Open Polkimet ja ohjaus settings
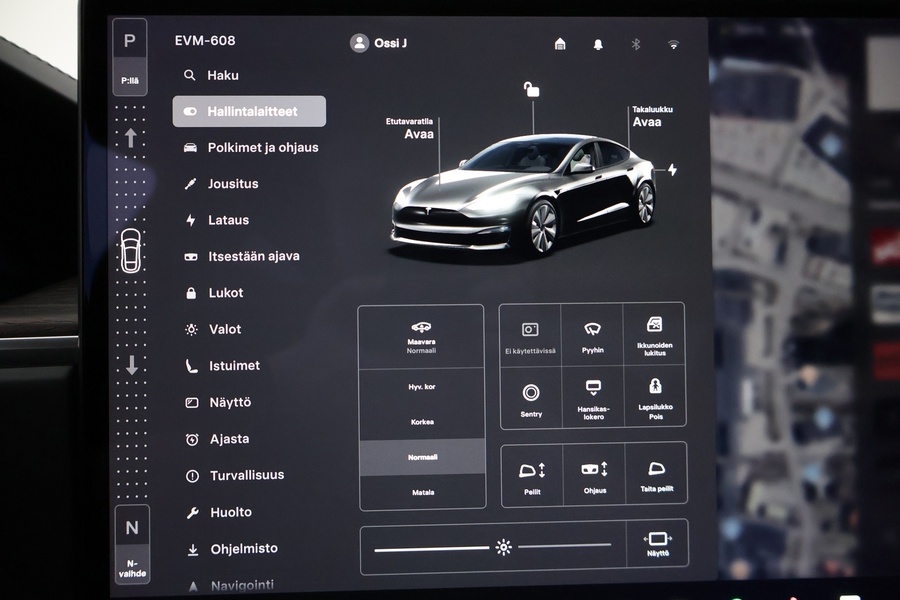Viewport: 900px width, 600px height. pyautogui.click(x=250, y=148)
